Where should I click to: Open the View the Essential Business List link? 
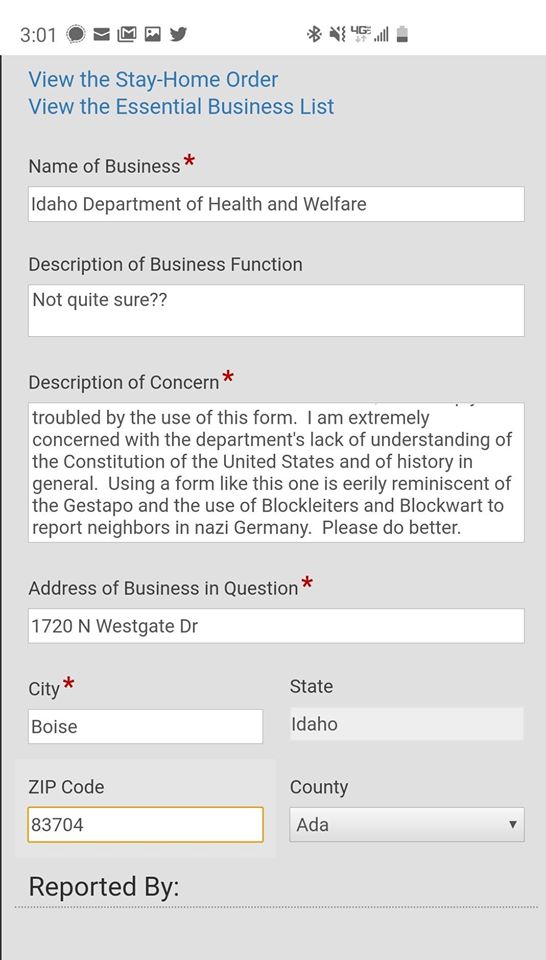(x=181, y=107)
